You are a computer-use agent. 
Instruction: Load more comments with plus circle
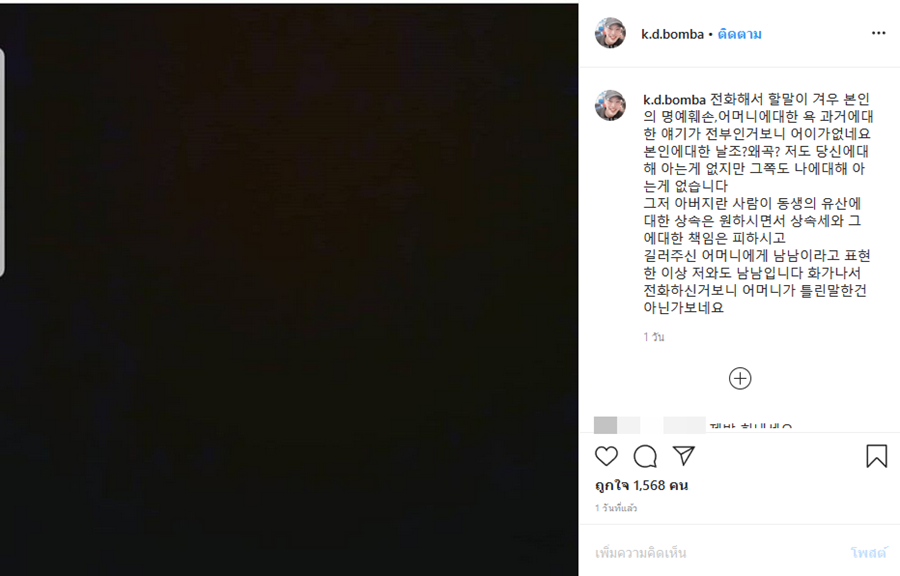(x=740, y=379)
